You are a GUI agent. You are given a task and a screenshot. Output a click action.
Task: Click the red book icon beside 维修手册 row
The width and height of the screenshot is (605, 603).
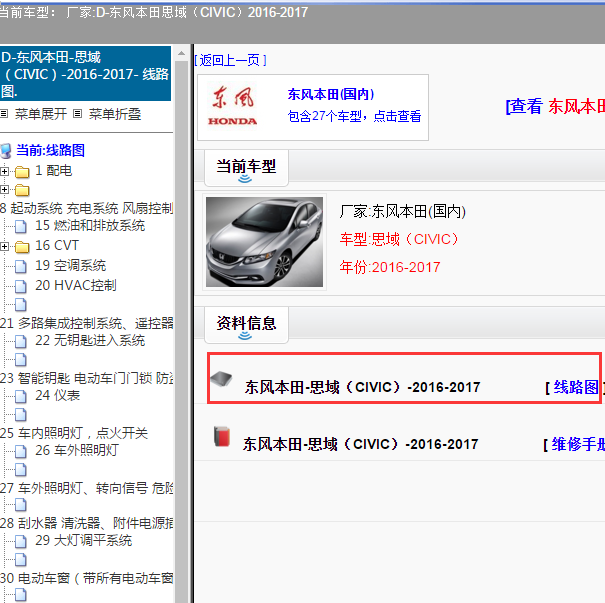point(222,436)
